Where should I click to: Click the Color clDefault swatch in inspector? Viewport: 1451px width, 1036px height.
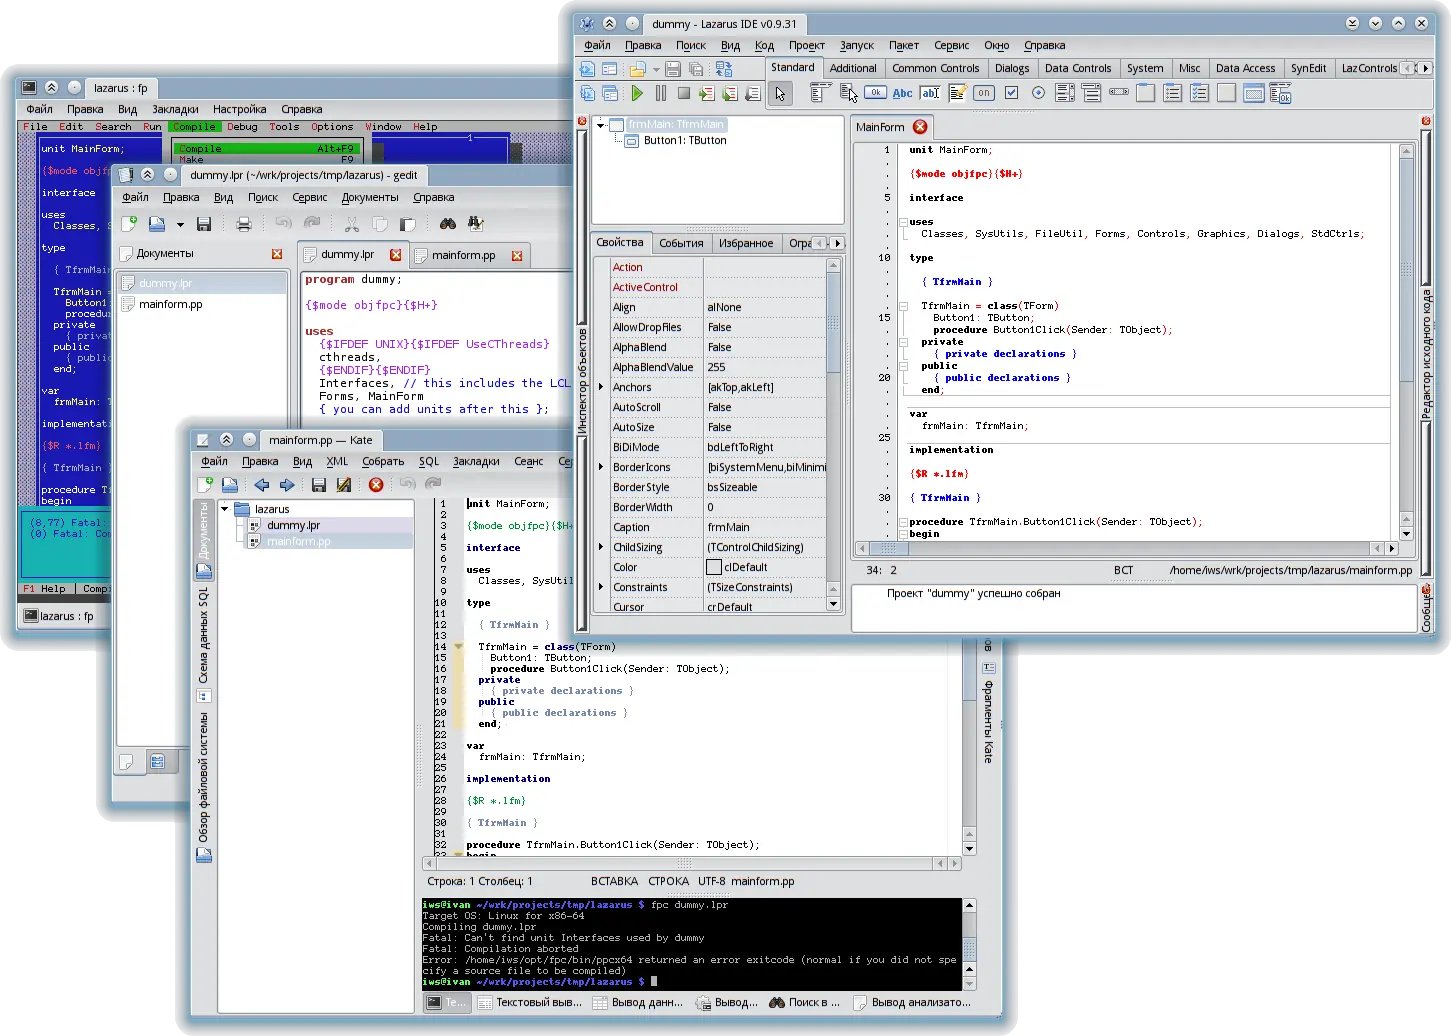[x=714, y=567]
